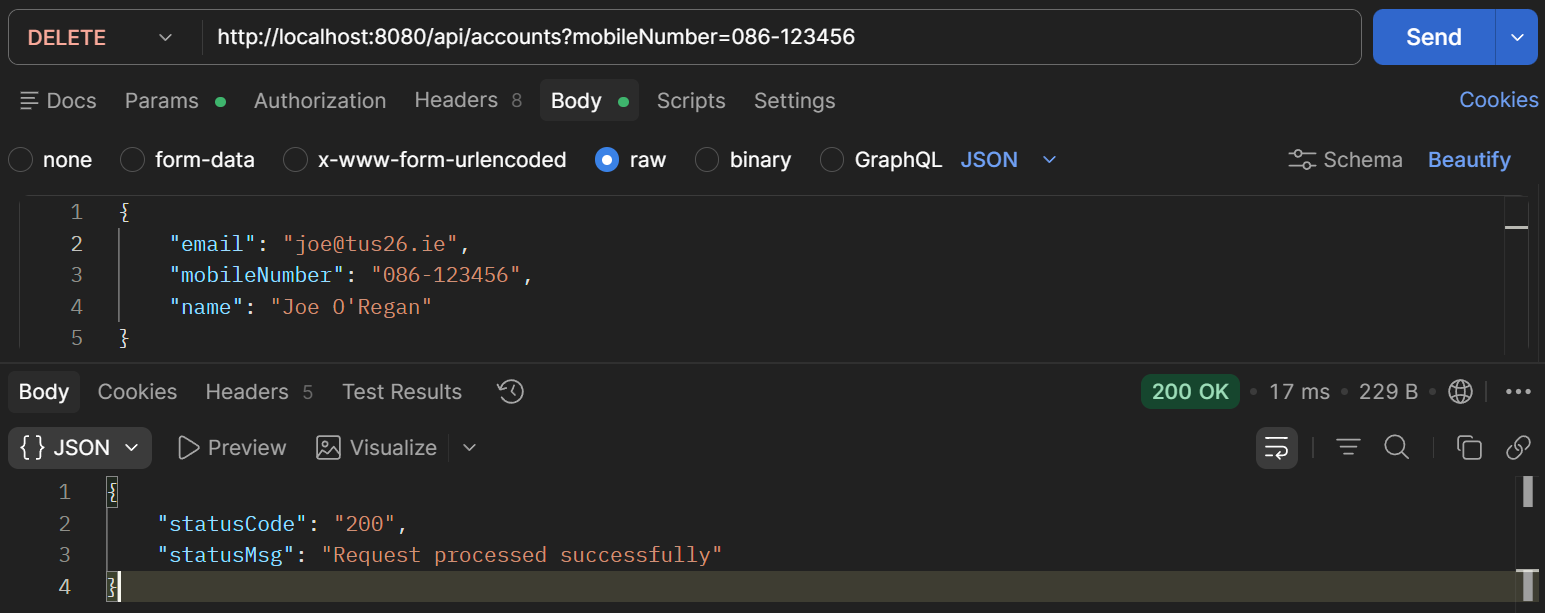This screenshot has height=613, width=1545.
Task: Switch to the Authorization tab
Action: 320,101
